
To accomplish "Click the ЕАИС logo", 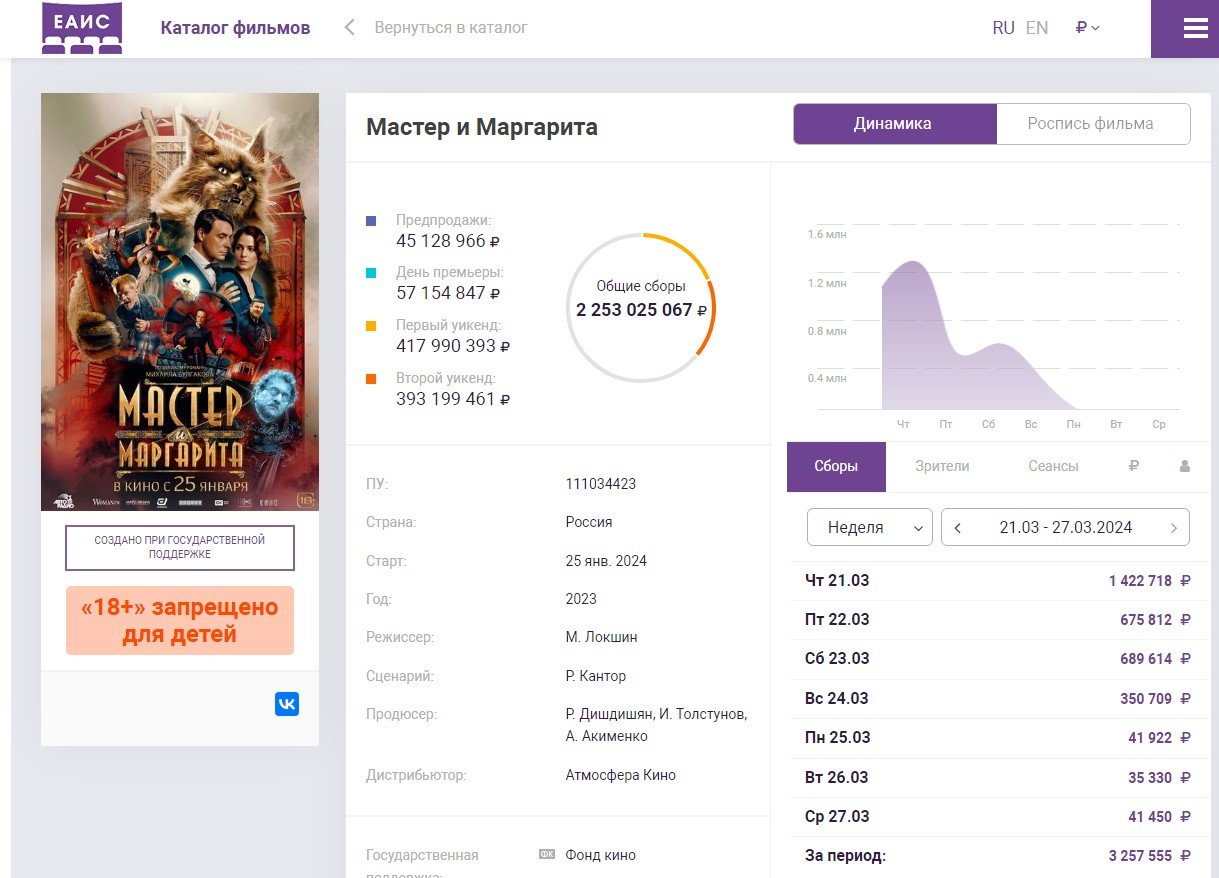I will (x=82, y=28).
